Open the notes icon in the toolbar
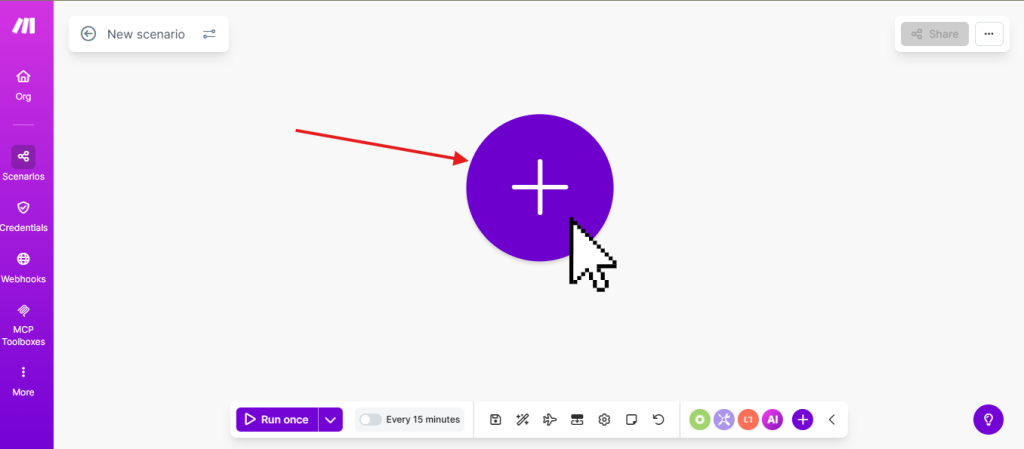 coord(631,420)
